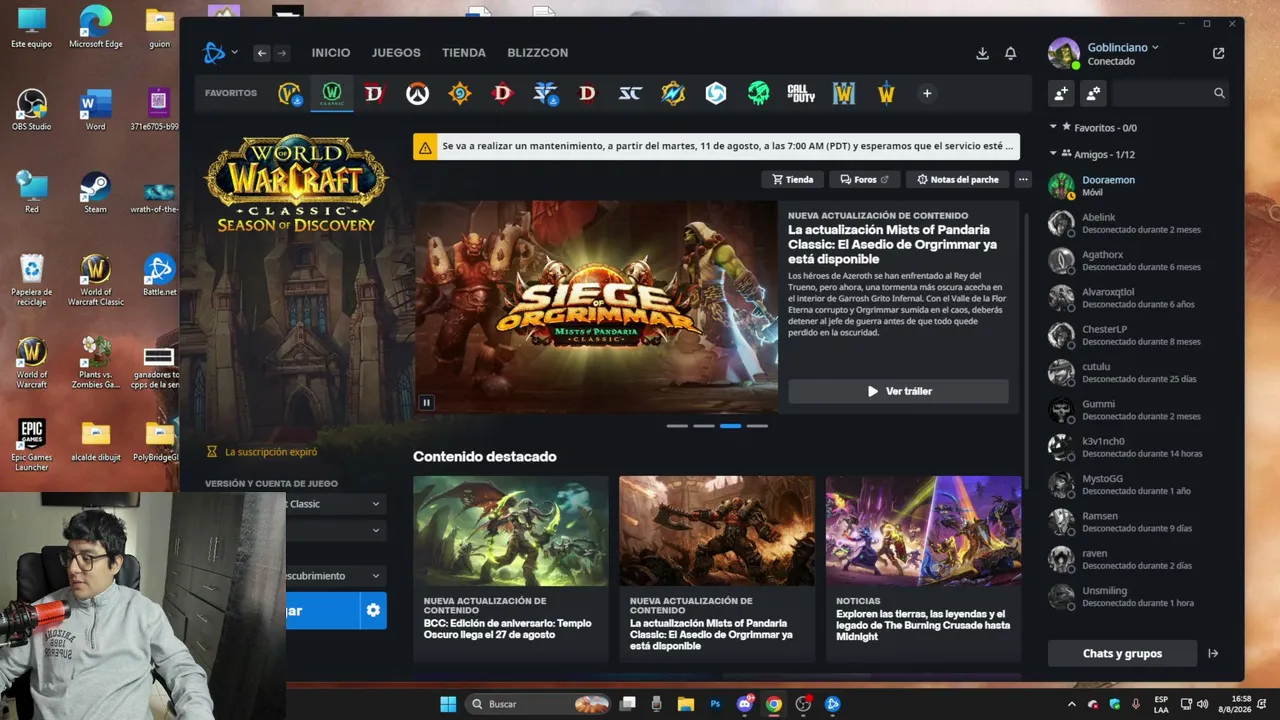Go back with the left arrow
This screenshot has height=720, width=1280.
click(262, 53)
